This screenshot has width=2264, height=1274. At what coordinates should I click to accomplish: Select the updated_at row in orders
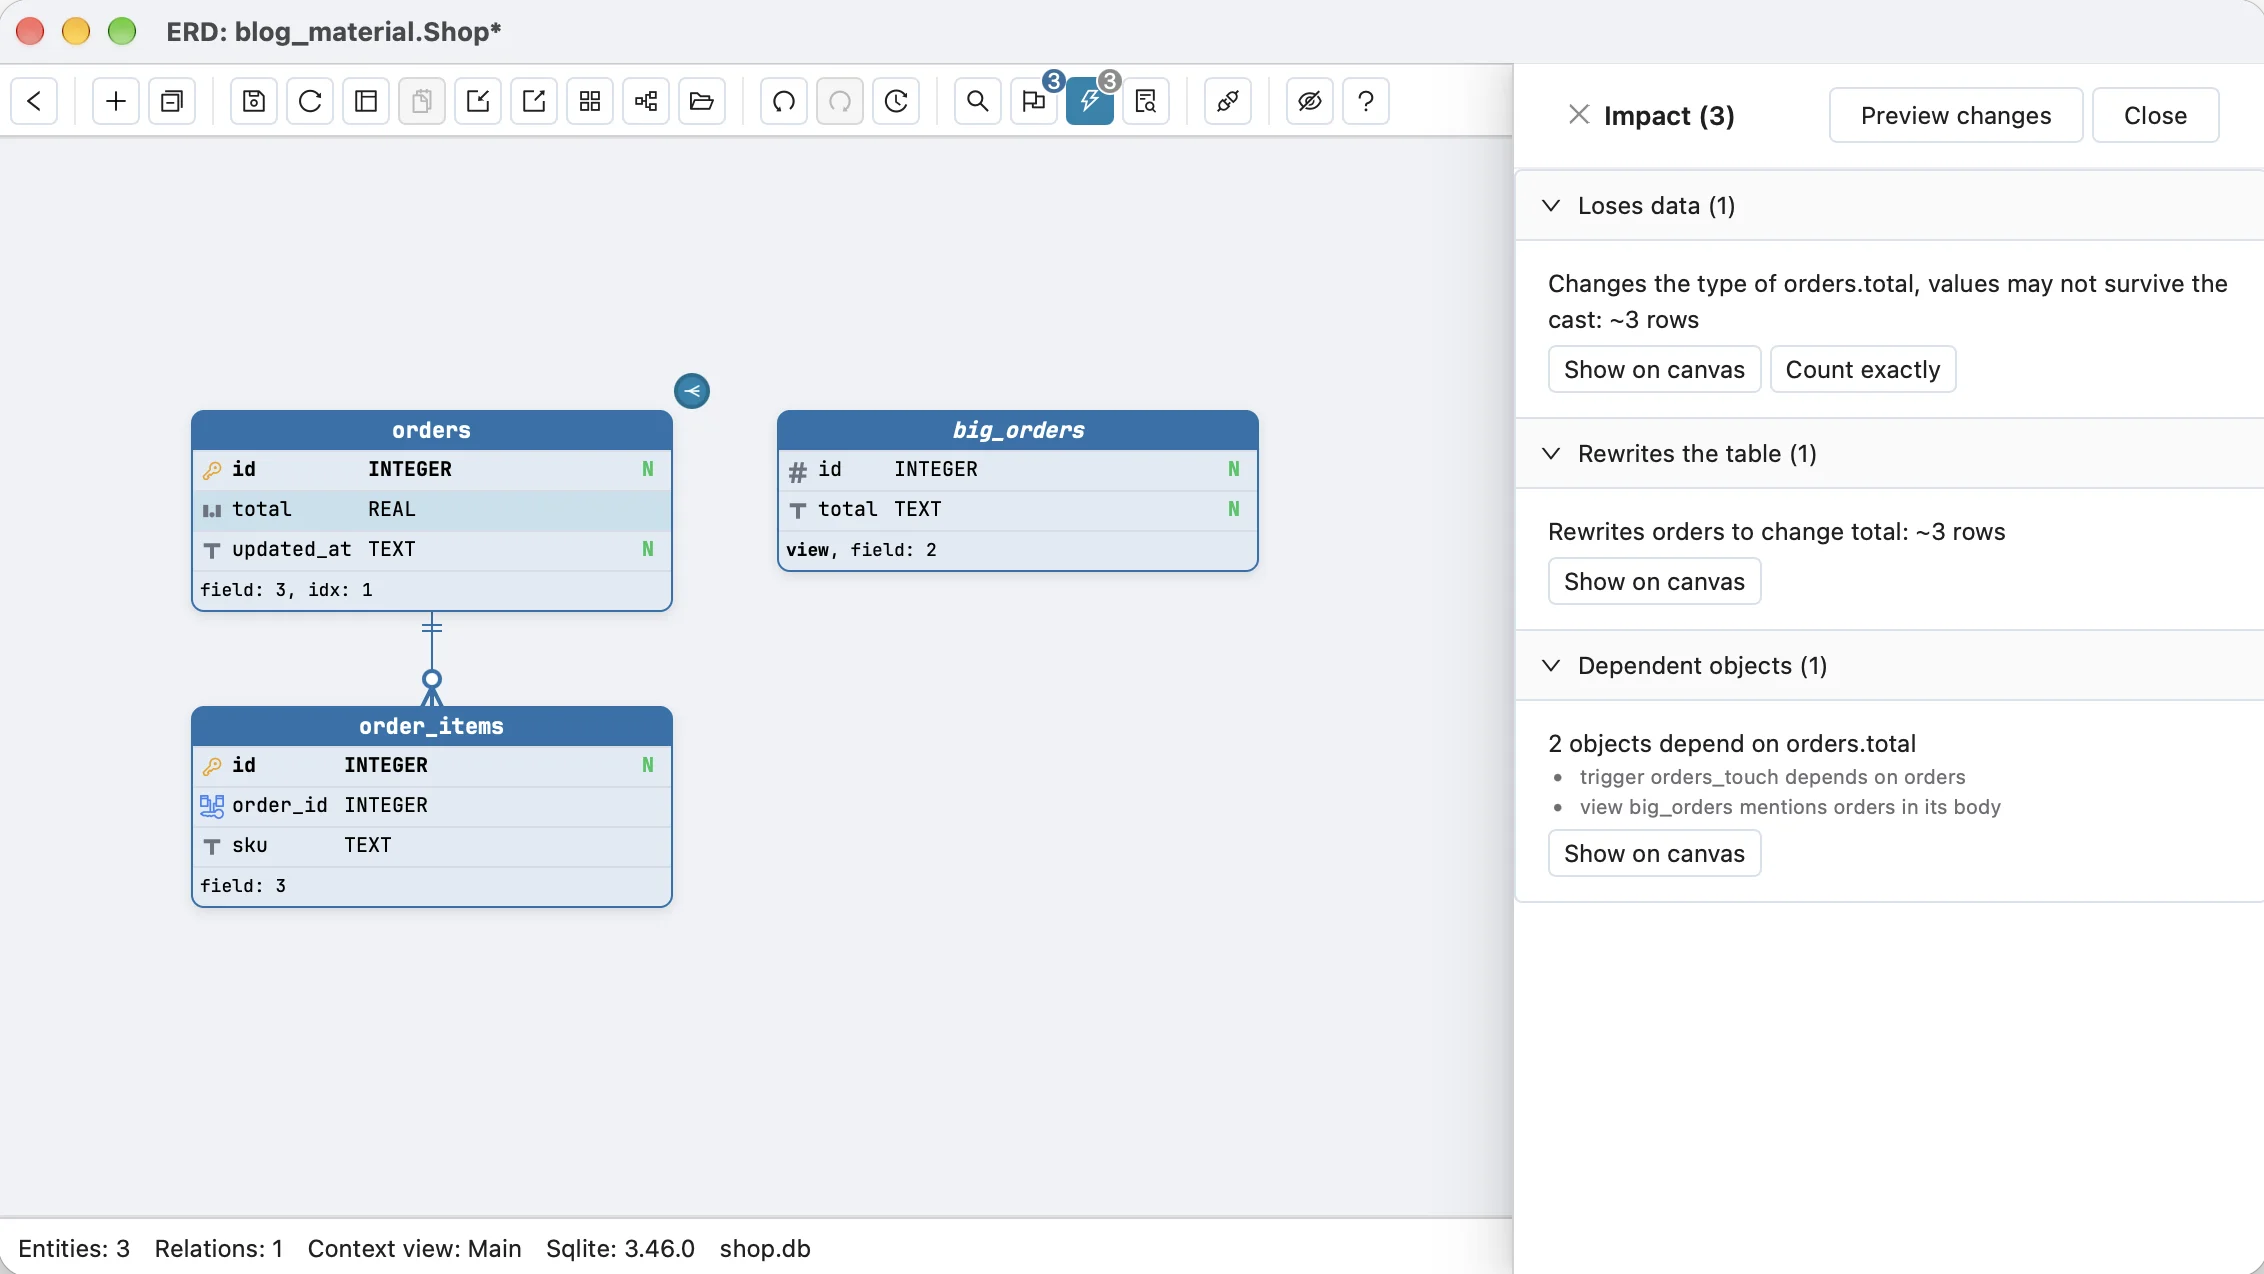[x=432, y=549]
